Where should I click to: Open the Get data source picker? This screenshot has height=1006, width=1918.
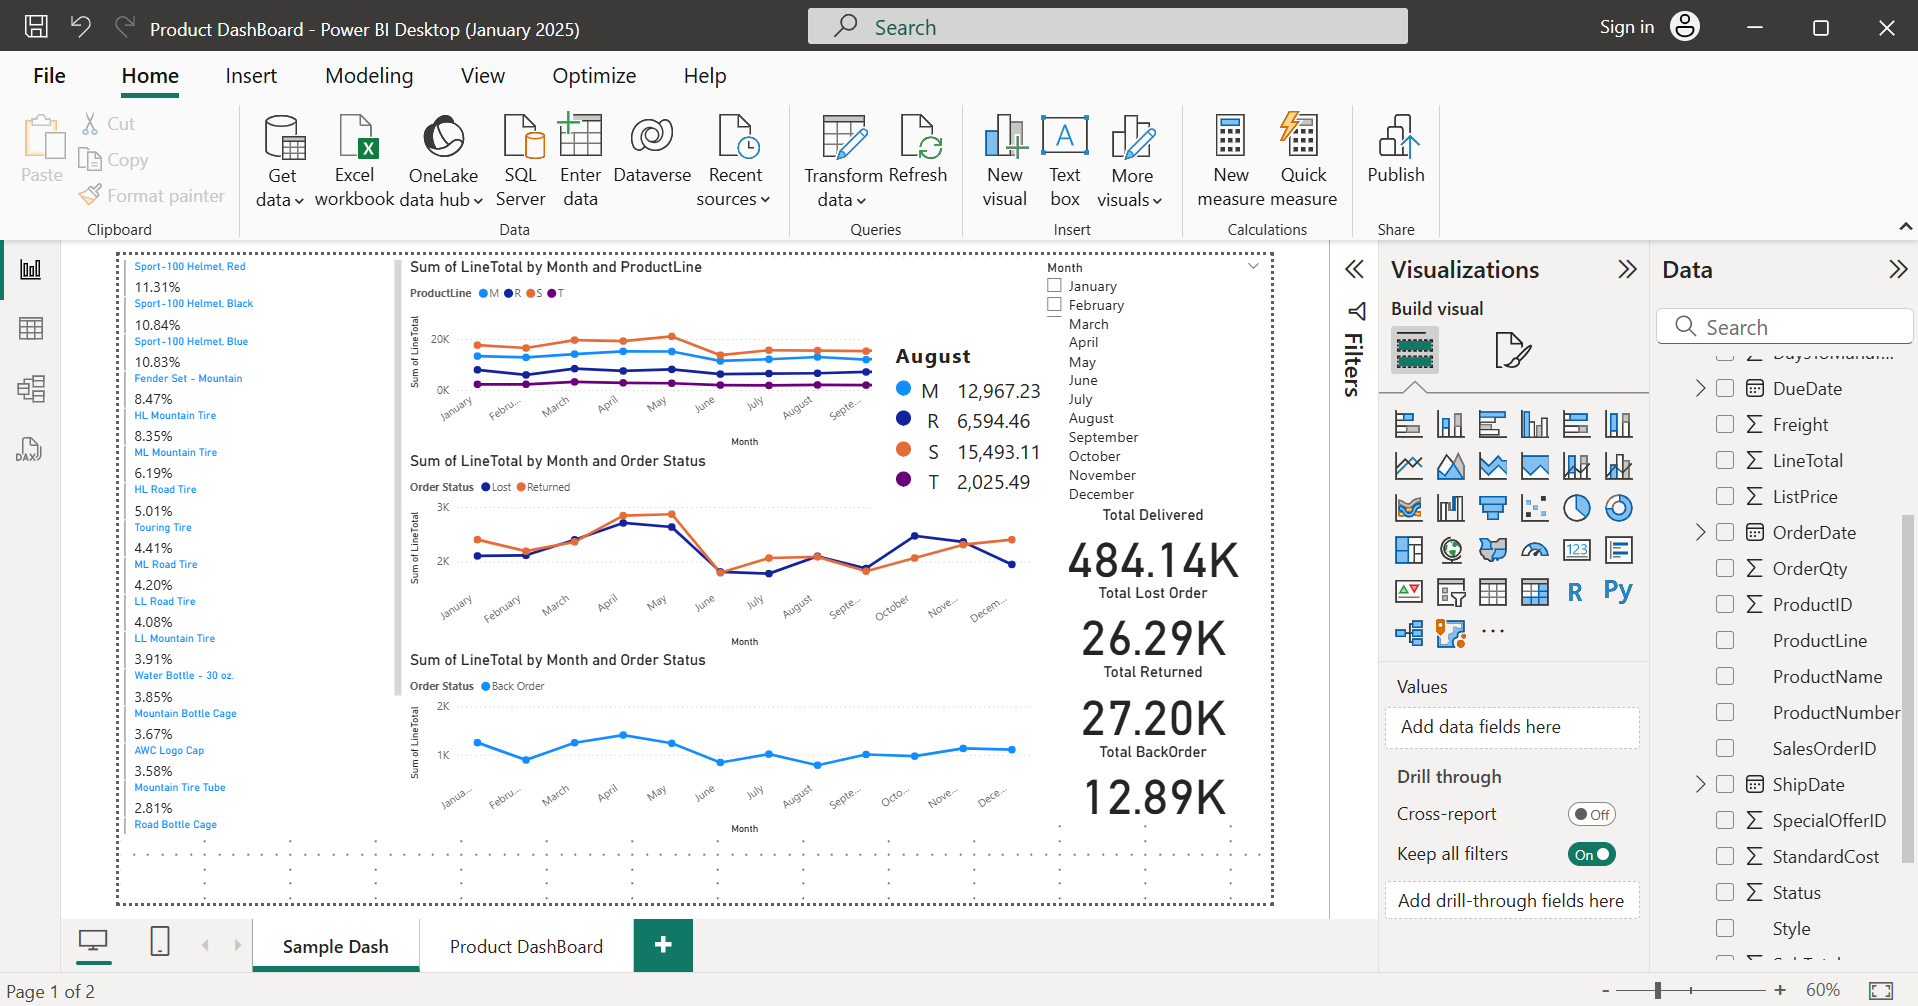[282, 160]
